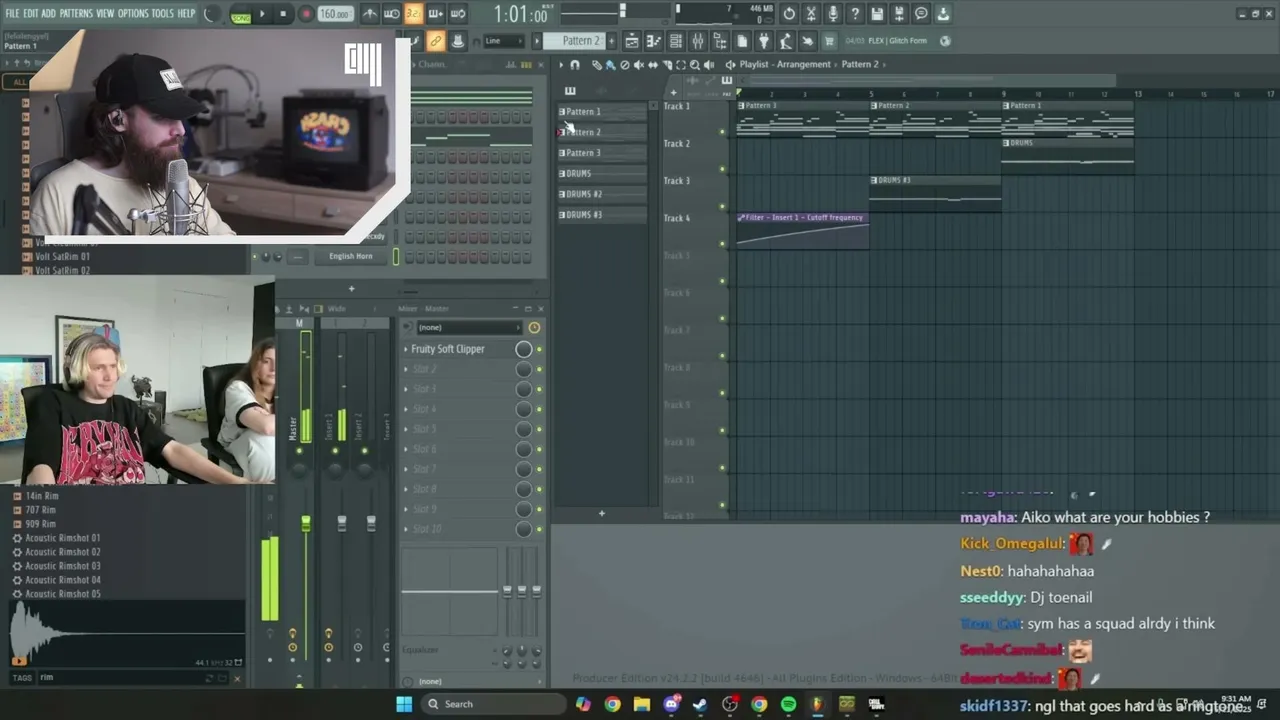Click the microphone one-click recording icon
The image size is (1280, 720).
point(833,14)
